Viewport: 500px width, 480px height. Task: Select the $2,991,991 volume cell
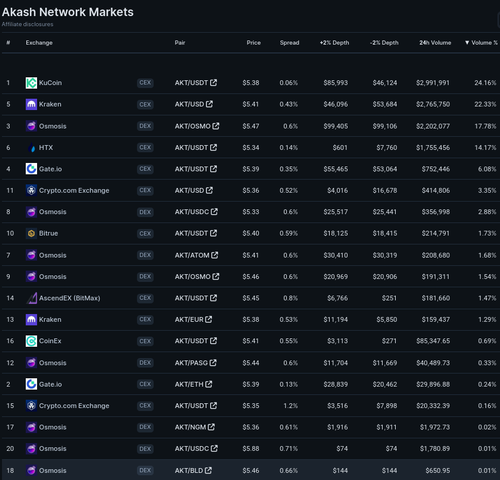[x=433, y=83]
